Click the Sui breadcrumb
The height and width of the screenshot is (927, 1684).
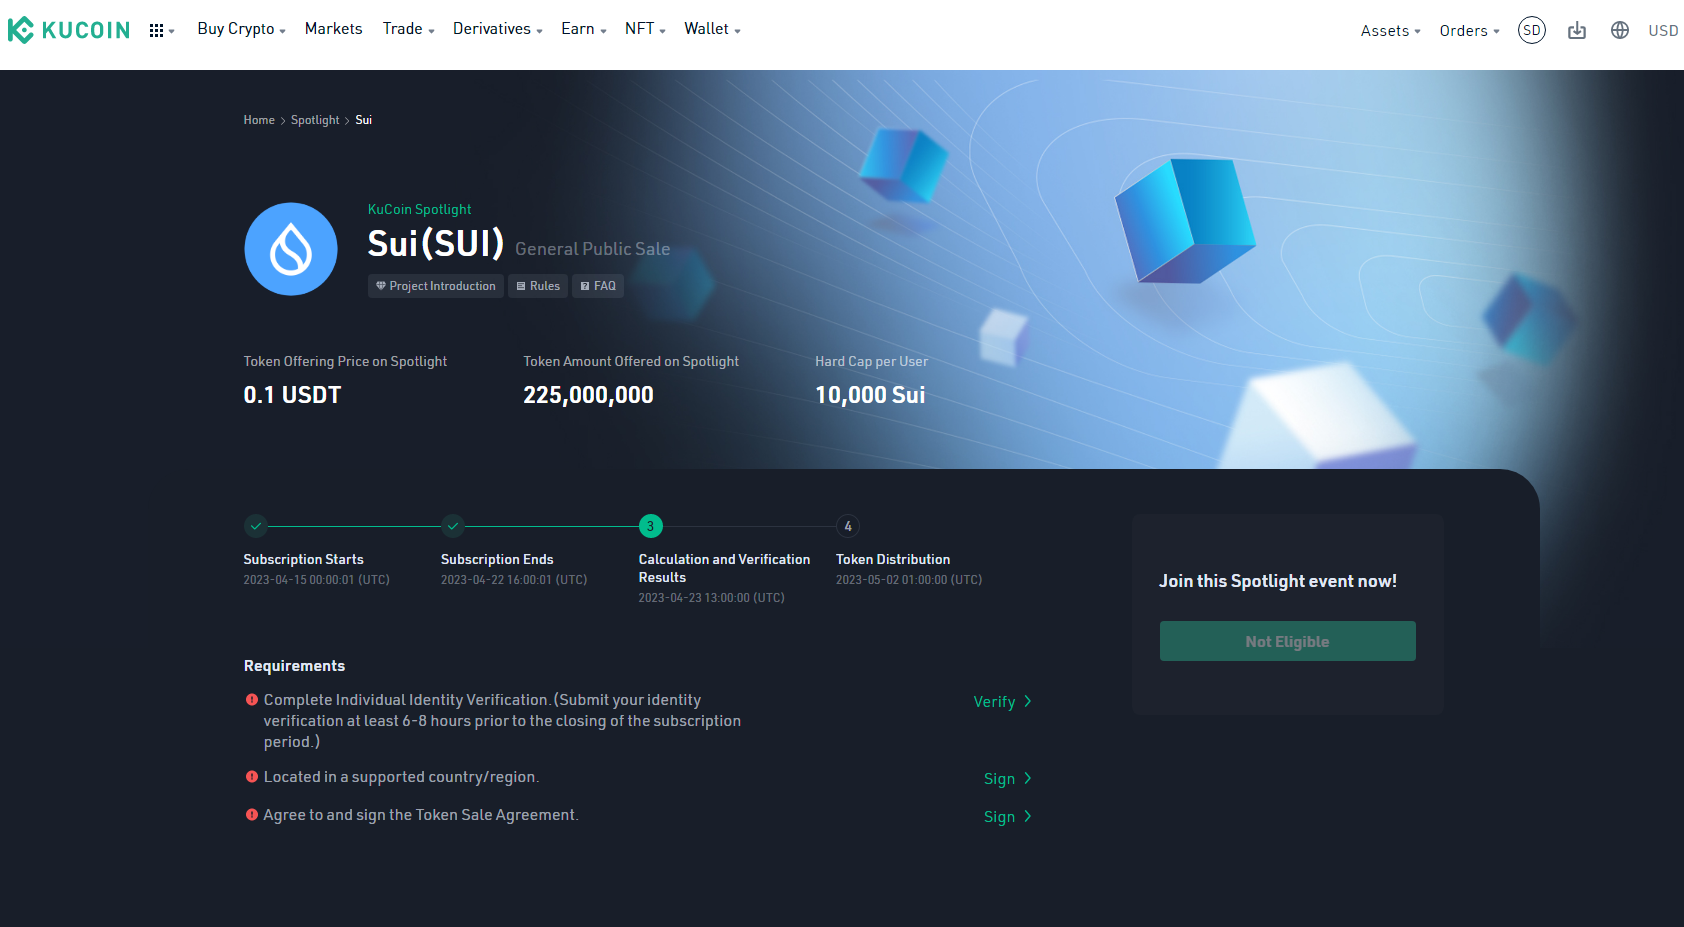[x=364, y=120]
